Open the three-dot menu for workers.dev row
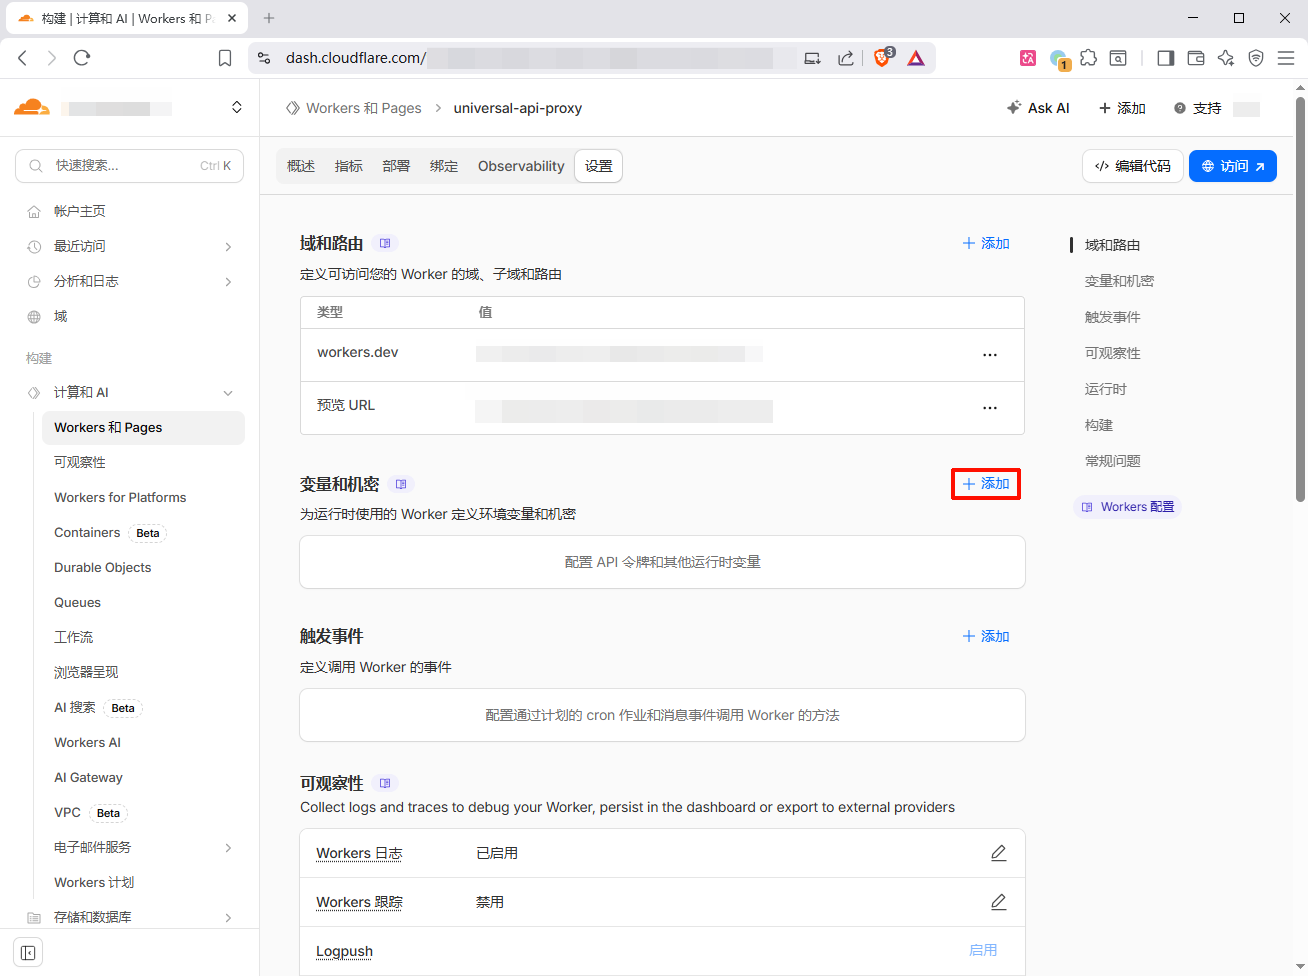The width and height of the screenshot is (1308, 976). point(989,355)
